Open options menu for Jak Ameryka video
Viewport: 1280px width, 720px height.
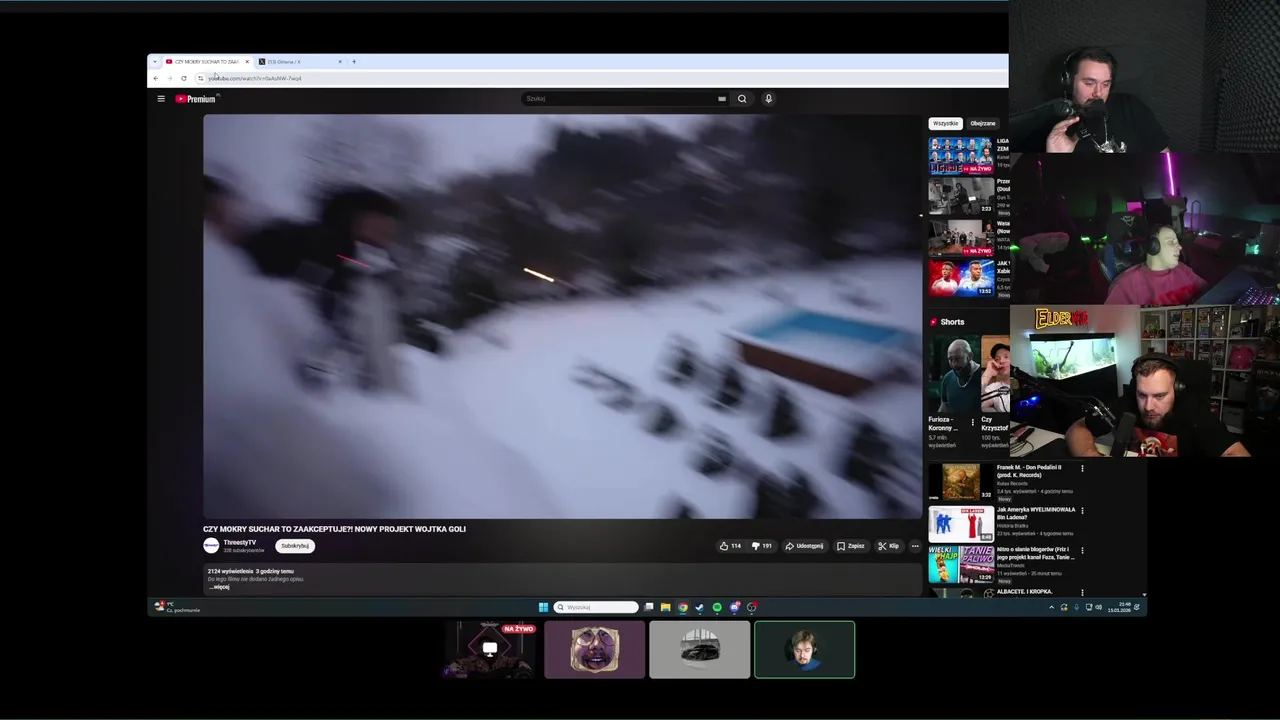pyautogui.click(x=1082, y=510)
